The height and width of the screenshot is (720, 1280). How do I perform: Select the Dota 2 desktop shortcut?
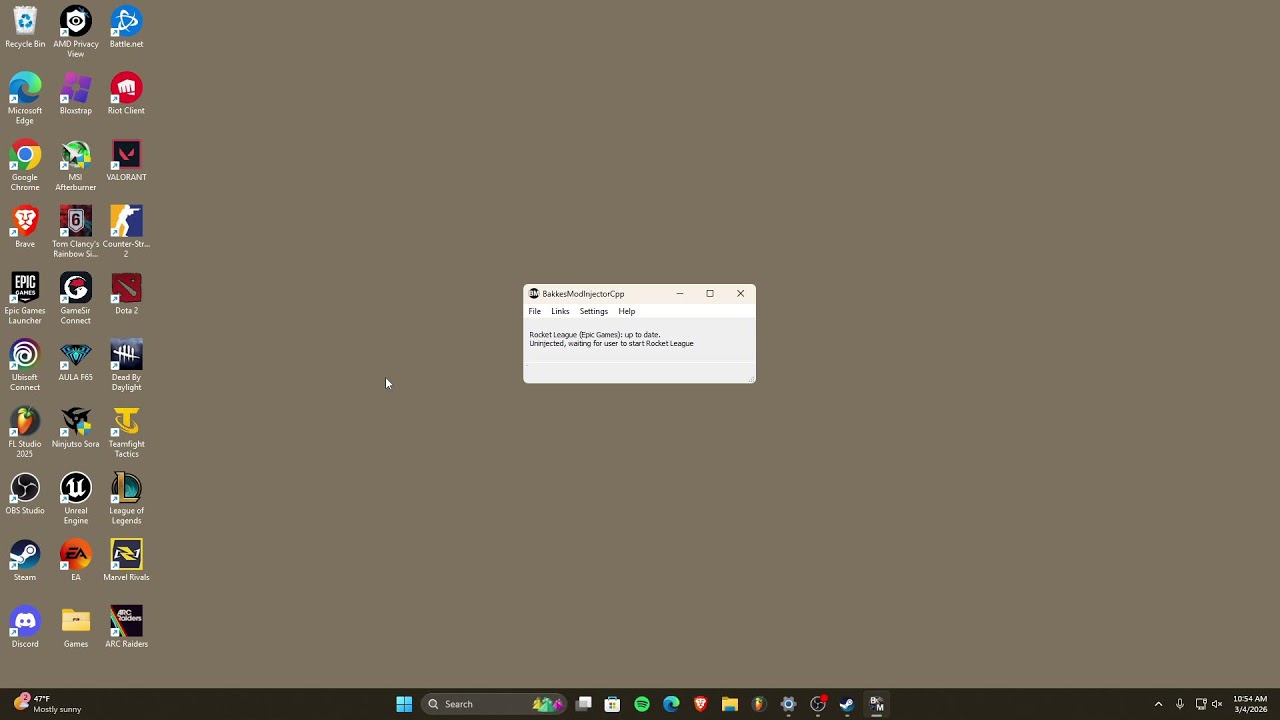click(x=126, y=294)
